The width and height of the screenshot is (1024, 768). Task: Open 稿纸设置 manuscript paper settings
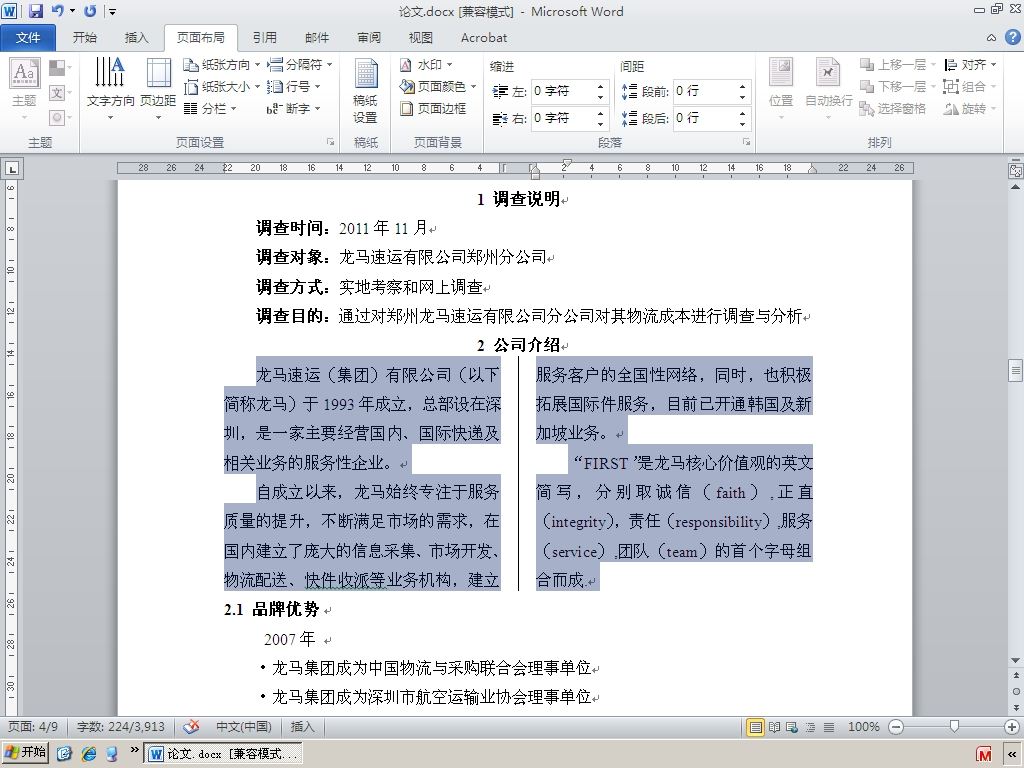(x=365, y=89)
